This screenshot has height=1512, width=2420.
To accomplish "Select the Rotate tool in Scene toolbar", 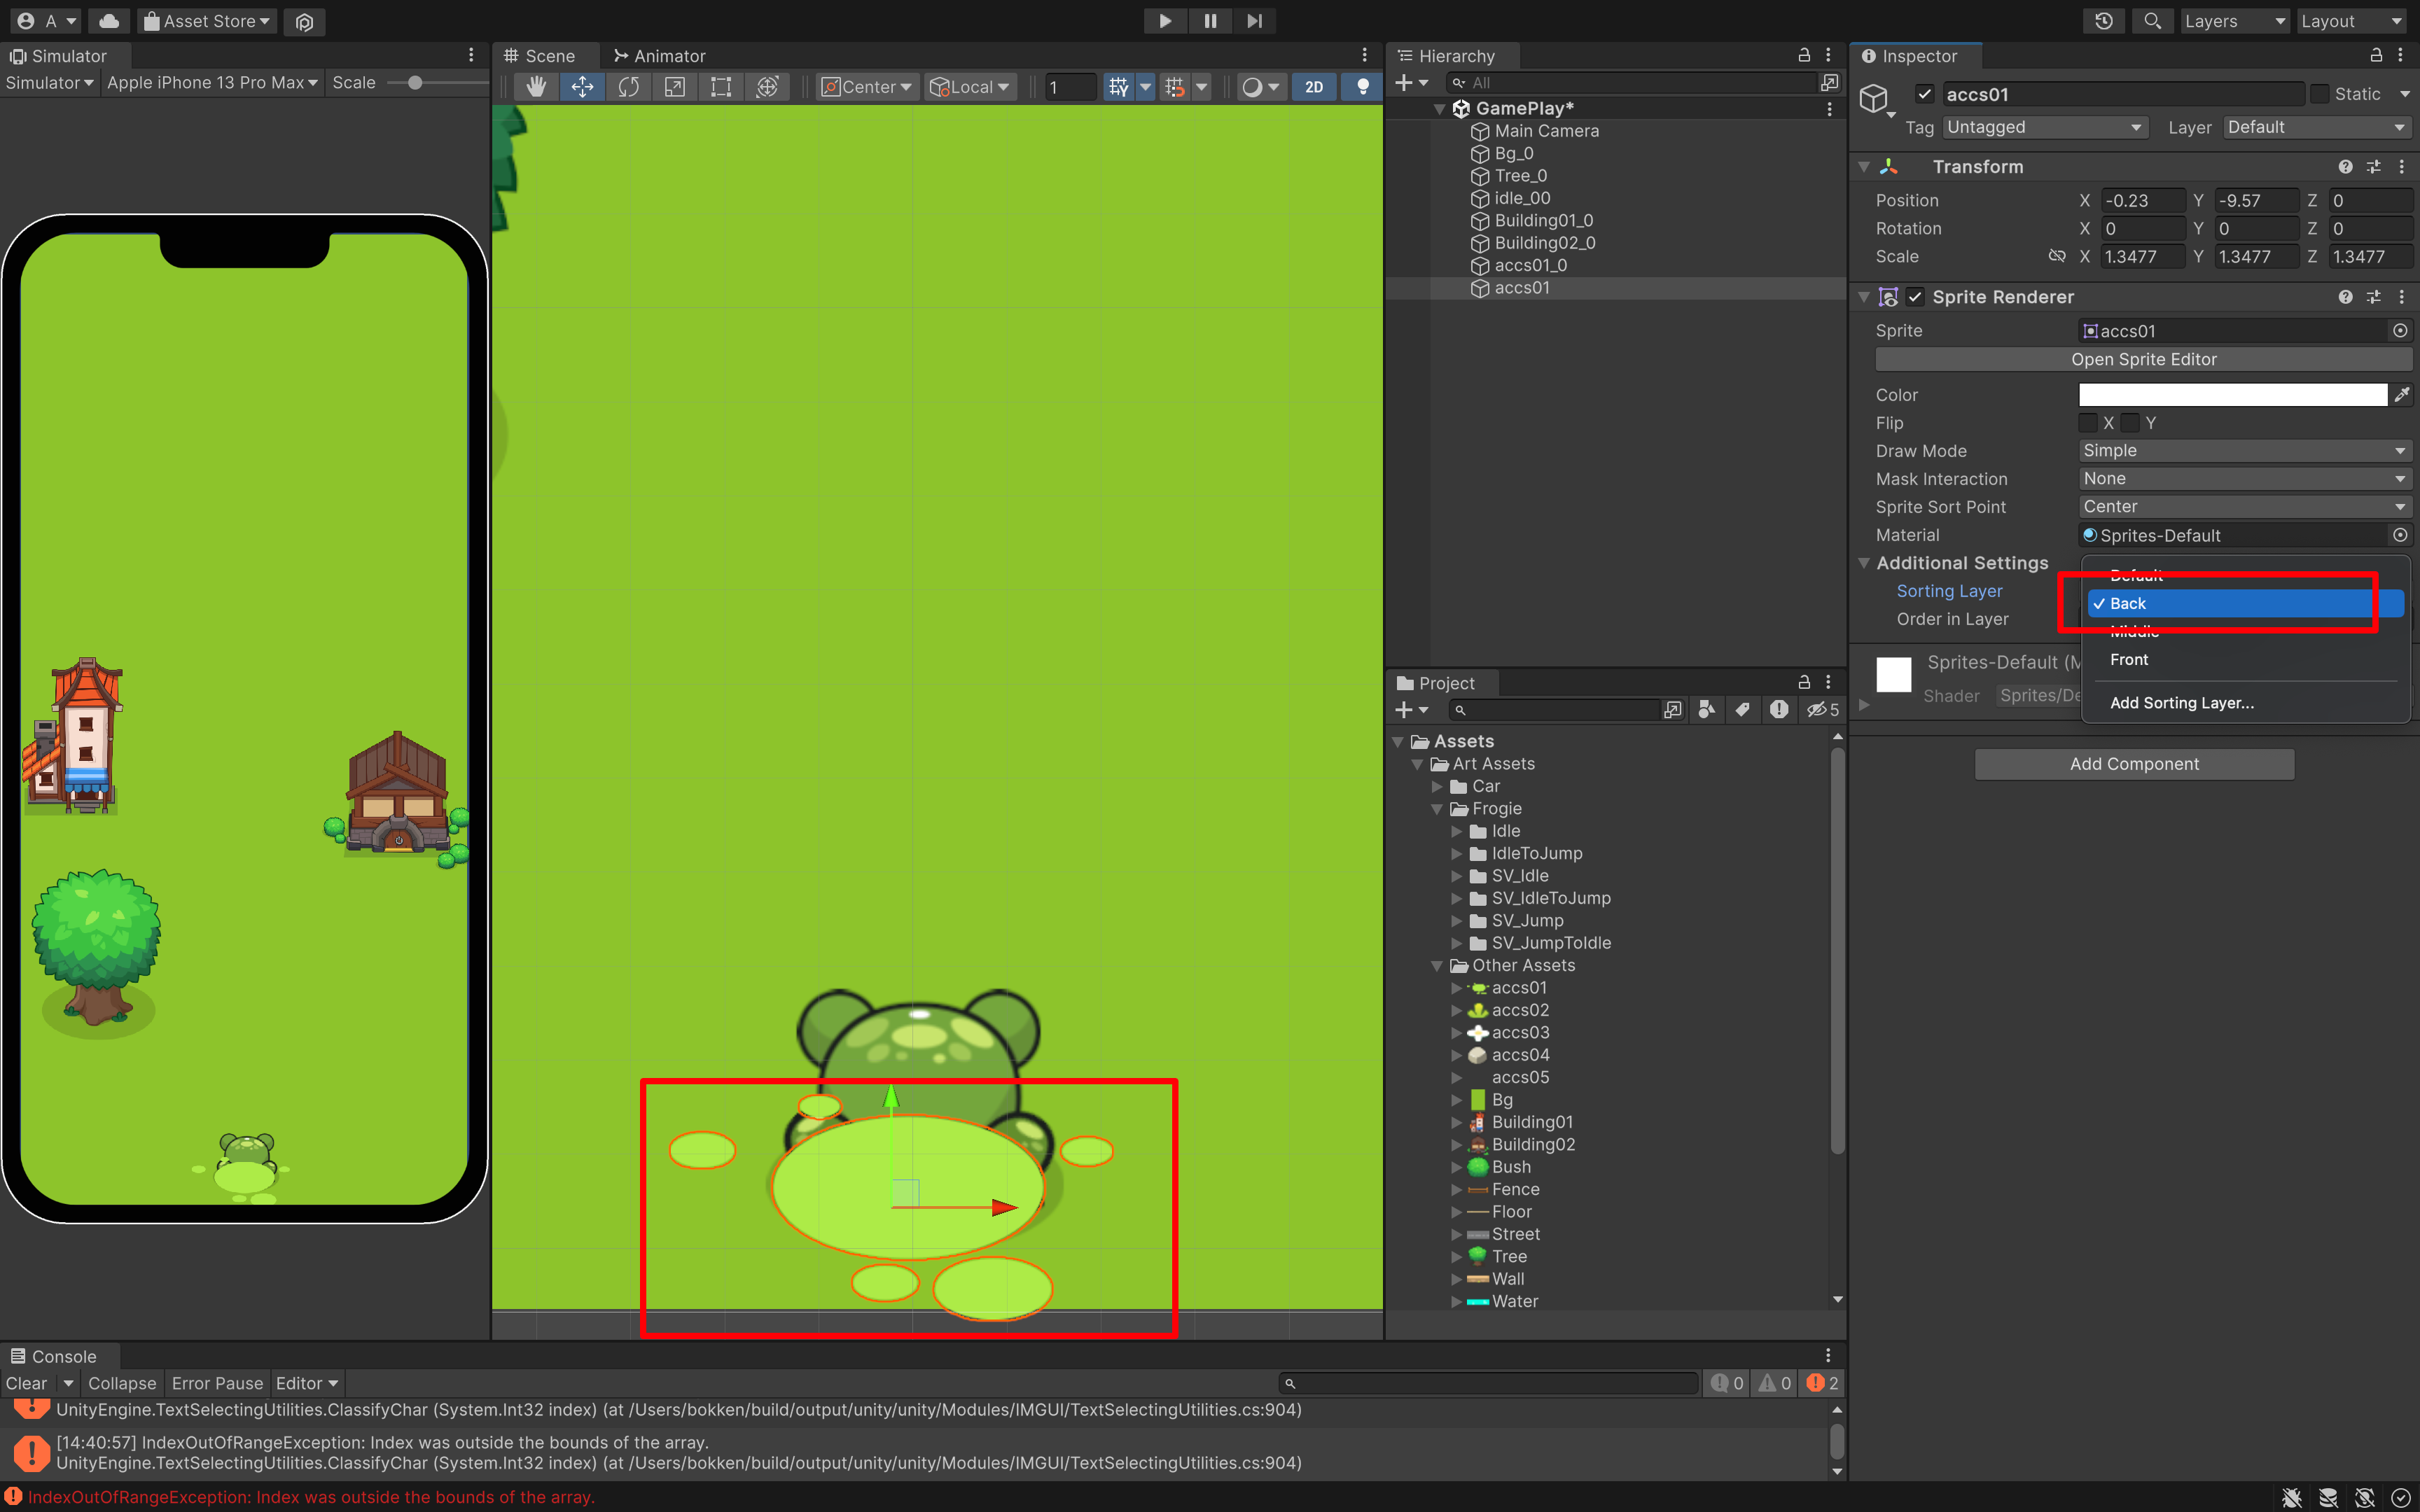I will pos(628,87).
